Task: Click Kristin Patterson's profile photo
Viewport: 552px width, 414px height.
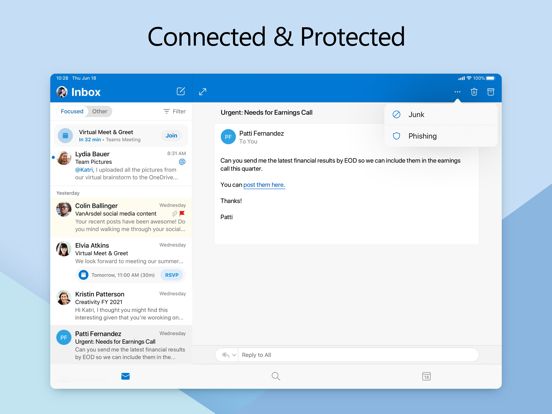Action: coord(64,298)
